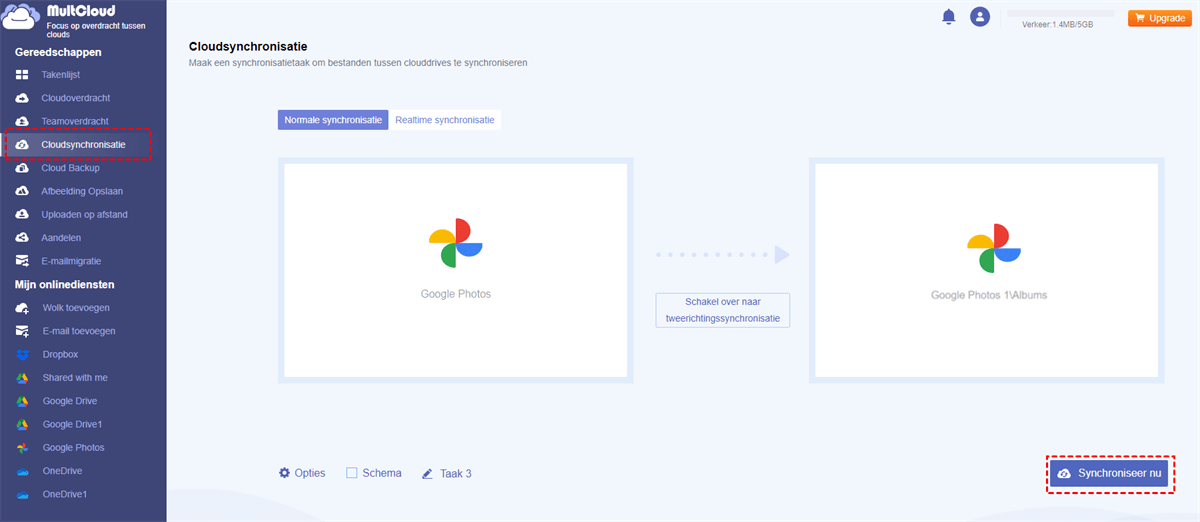Click the OneDrive cloud icon
The height and width of the screenshot is (522, 1200).
[x=22, y=471]
